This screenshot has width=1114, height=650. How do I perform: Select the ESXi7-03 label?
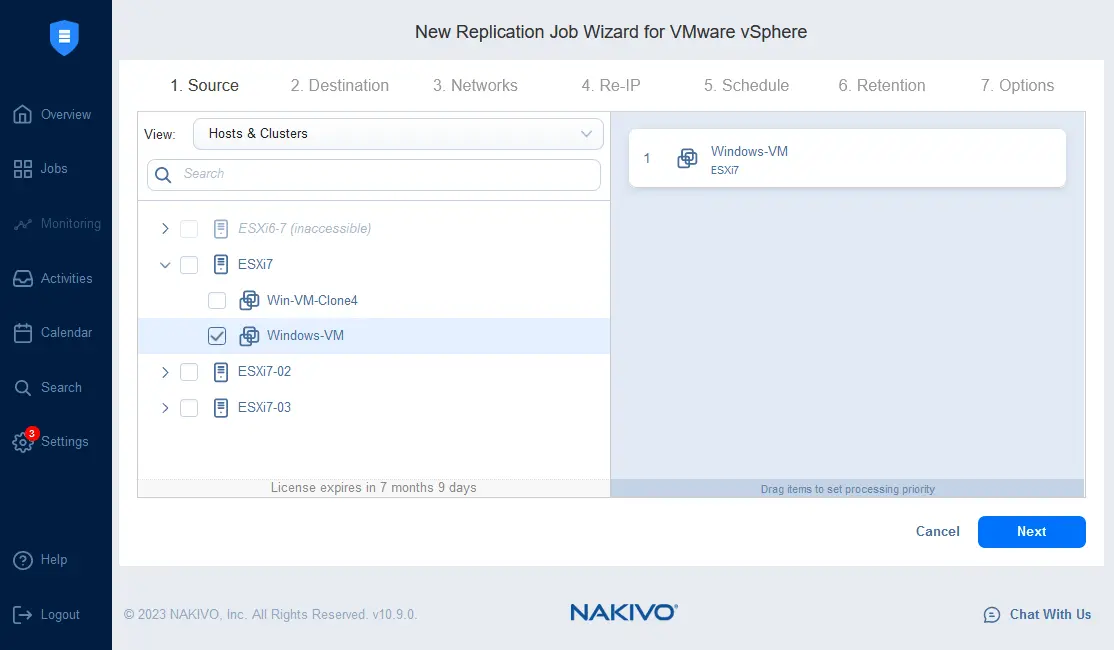point(264,408)
